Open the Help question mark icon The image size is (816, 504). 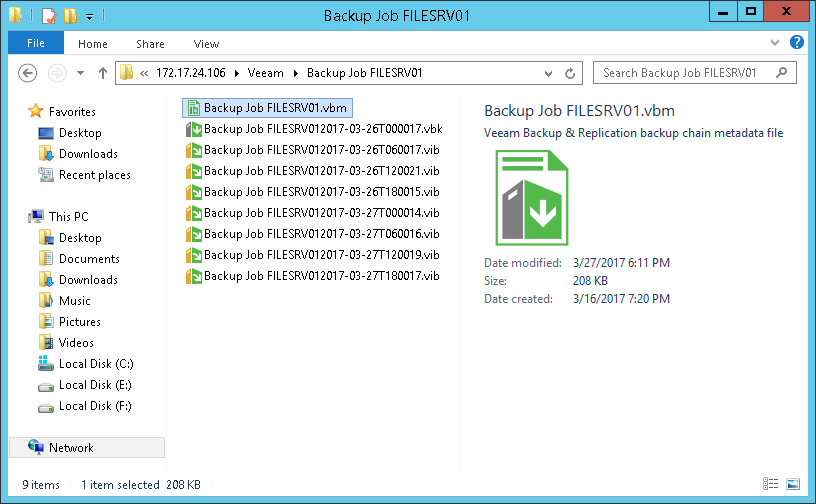tap(797, 42)
